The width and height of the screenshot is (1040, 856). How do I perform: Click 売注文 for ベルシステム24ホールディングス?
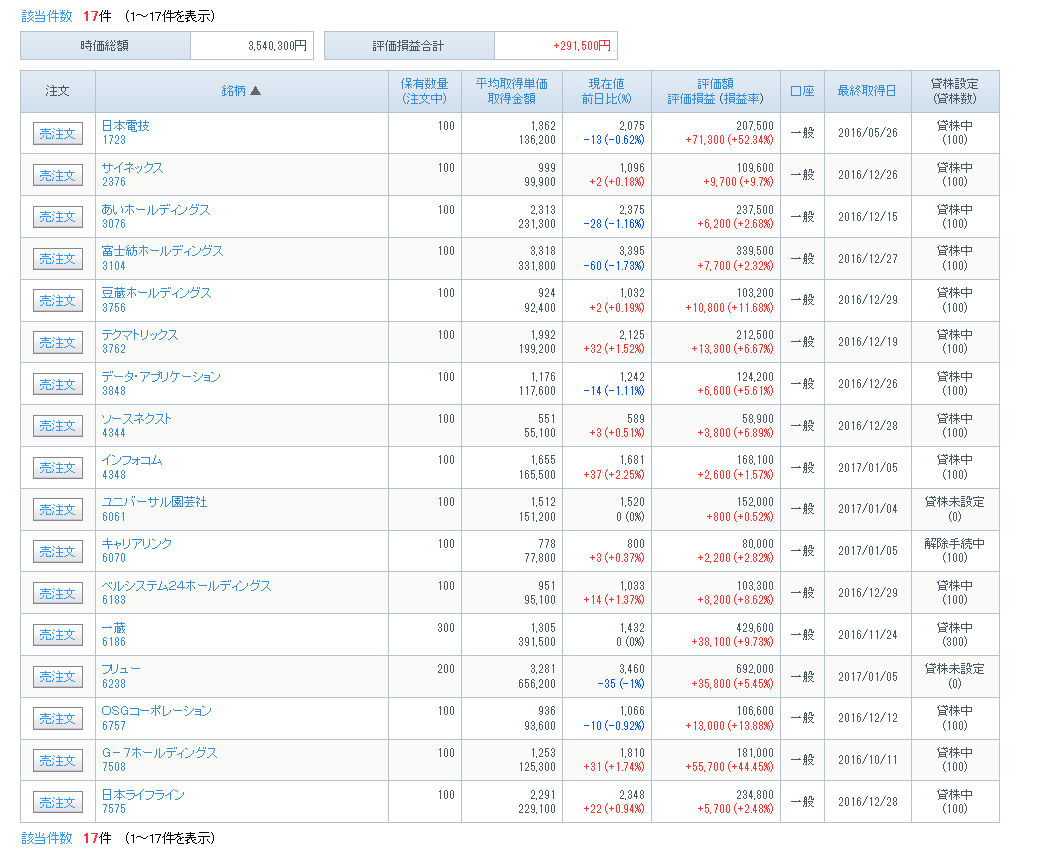pyautogui.click(x=58, y=593)
